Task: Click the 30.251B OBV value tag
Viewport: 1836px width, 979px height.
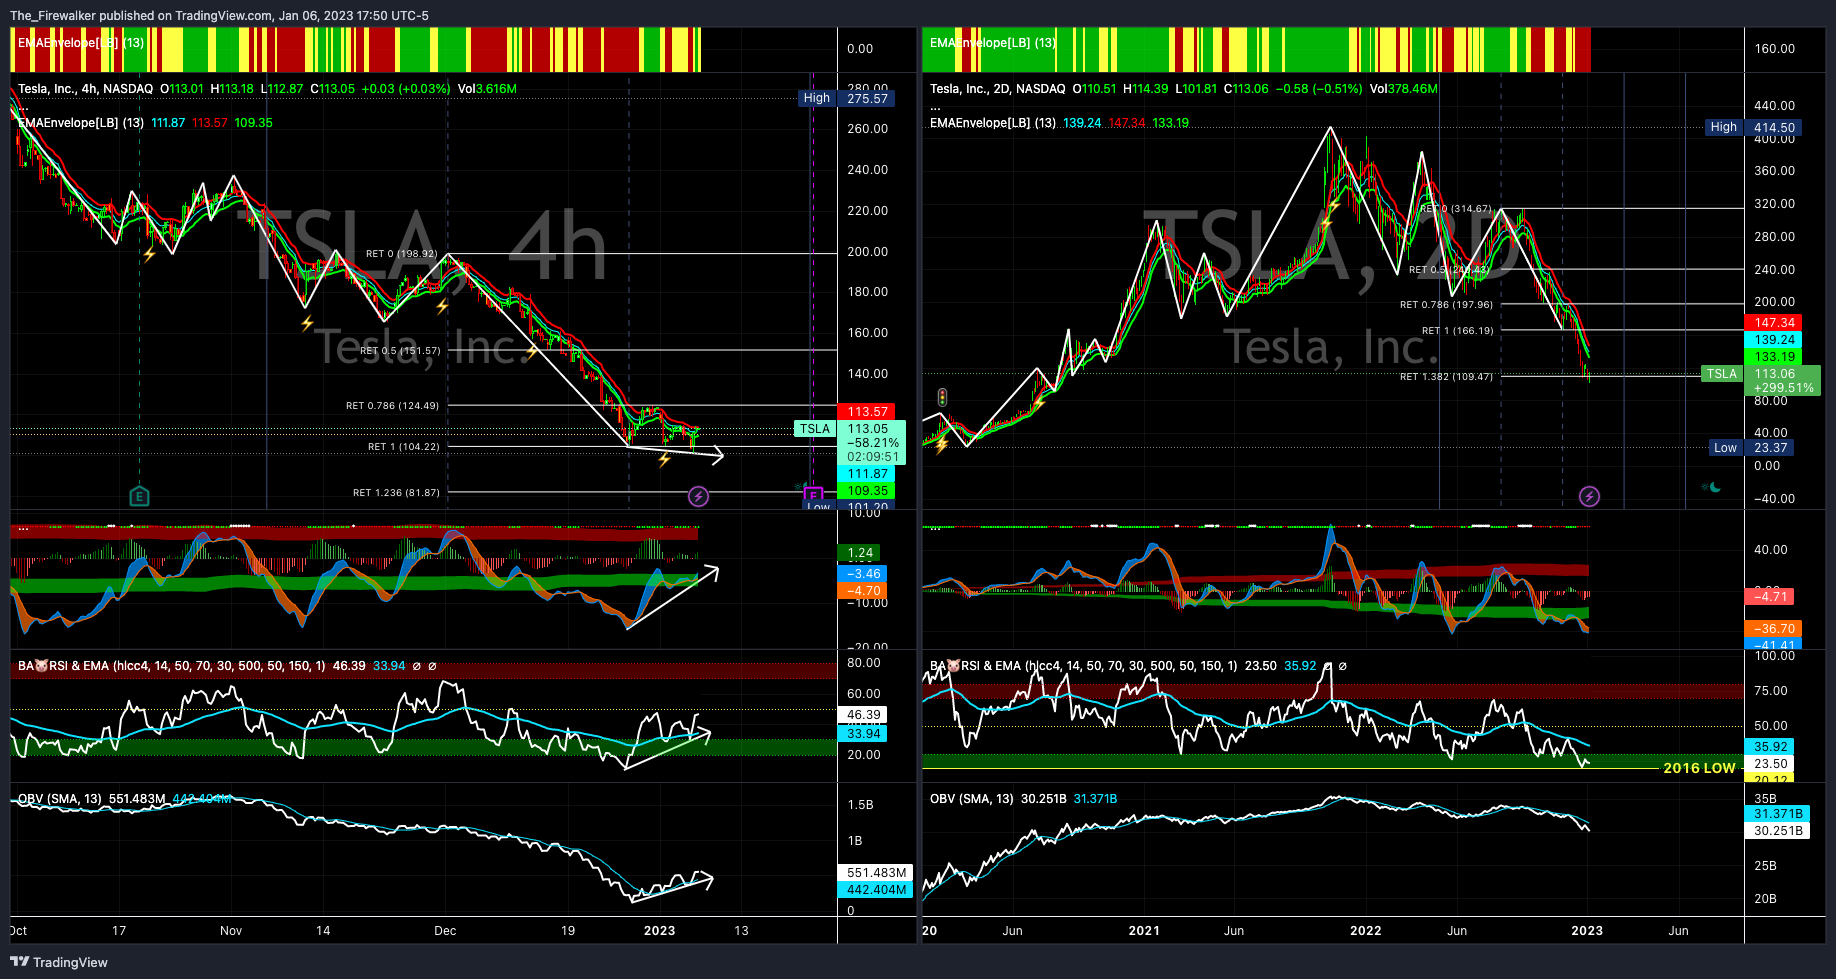Action: tap(1778, 831)
